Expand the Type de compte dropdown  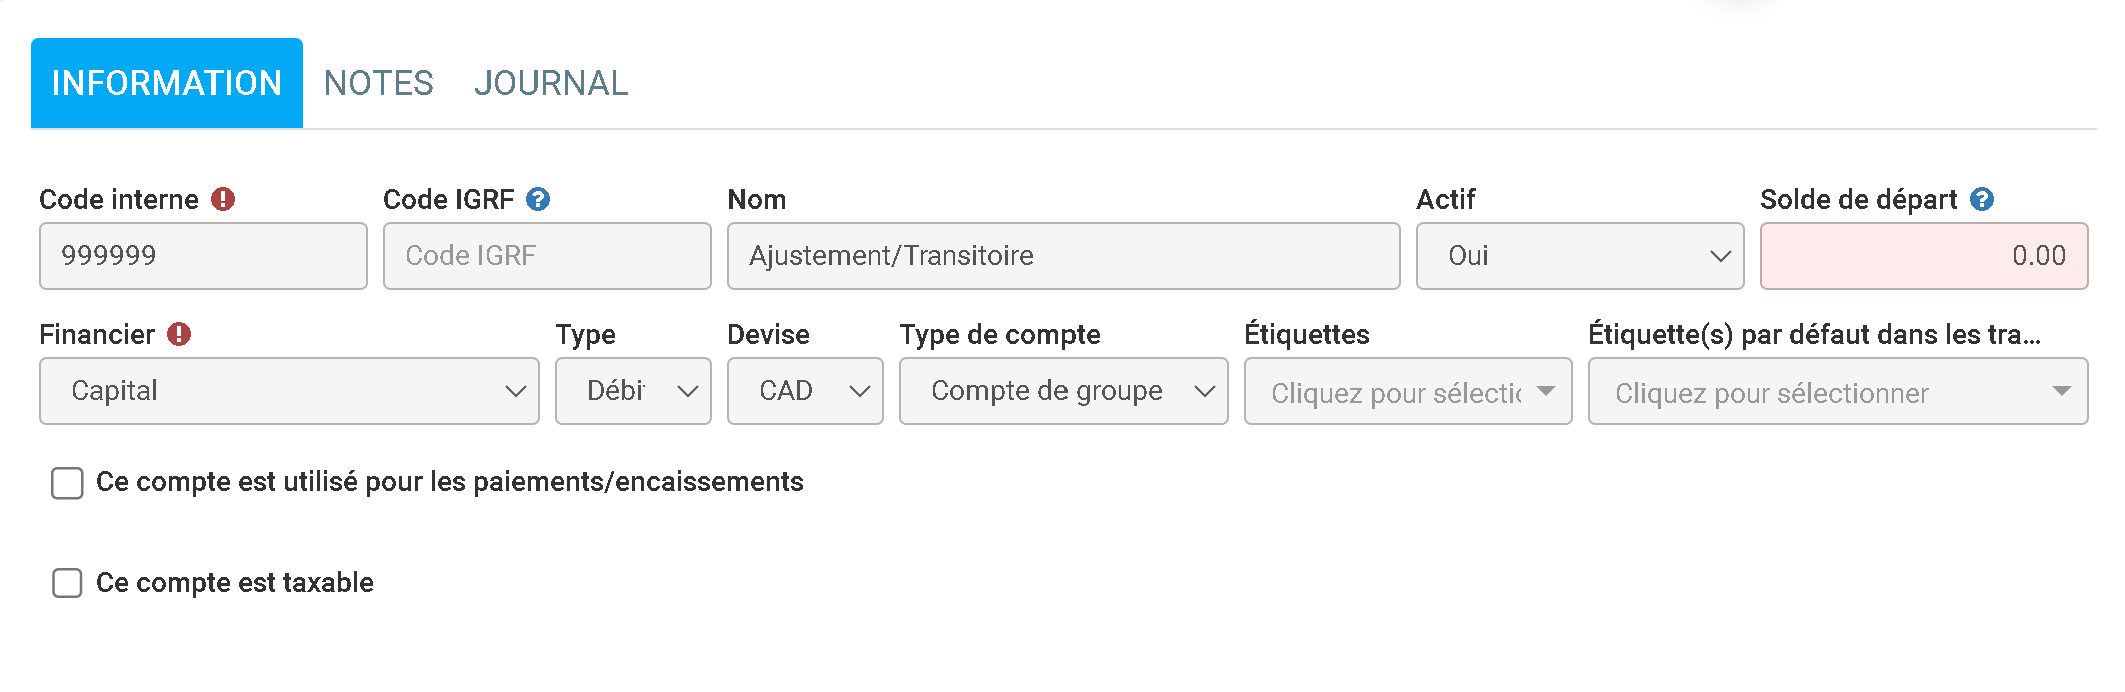click(x=1062, y=391)
